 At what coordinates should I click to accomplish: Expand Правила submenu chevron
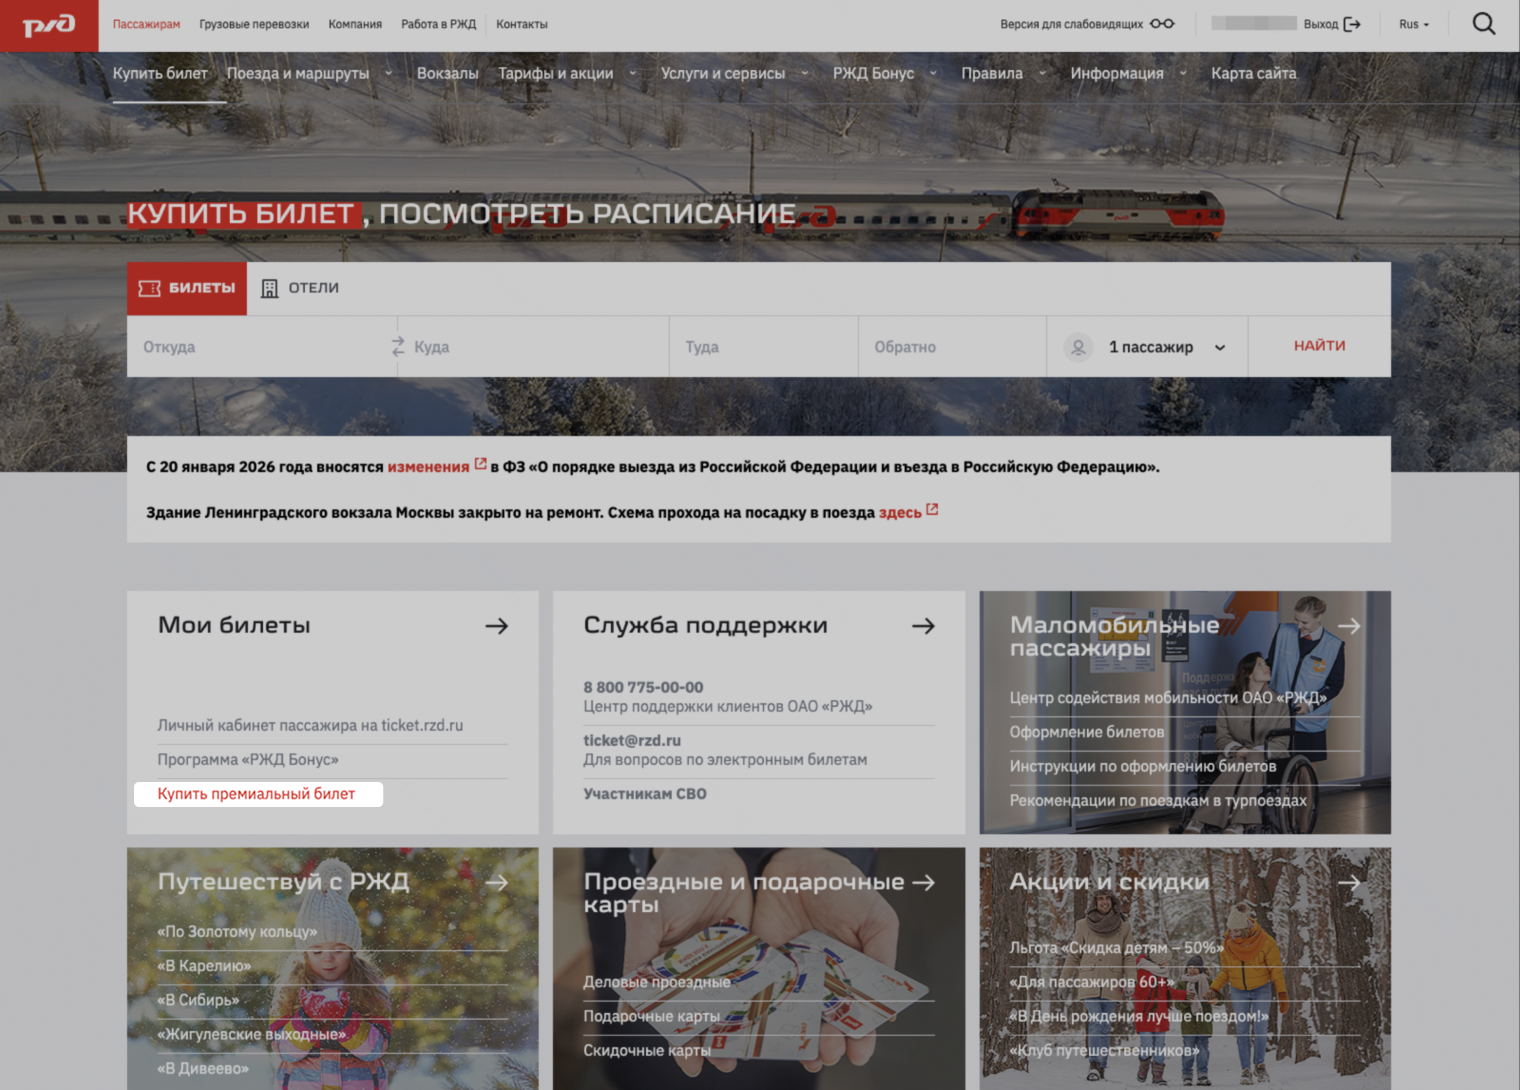pyautogui.click(x=1042, y=73)
